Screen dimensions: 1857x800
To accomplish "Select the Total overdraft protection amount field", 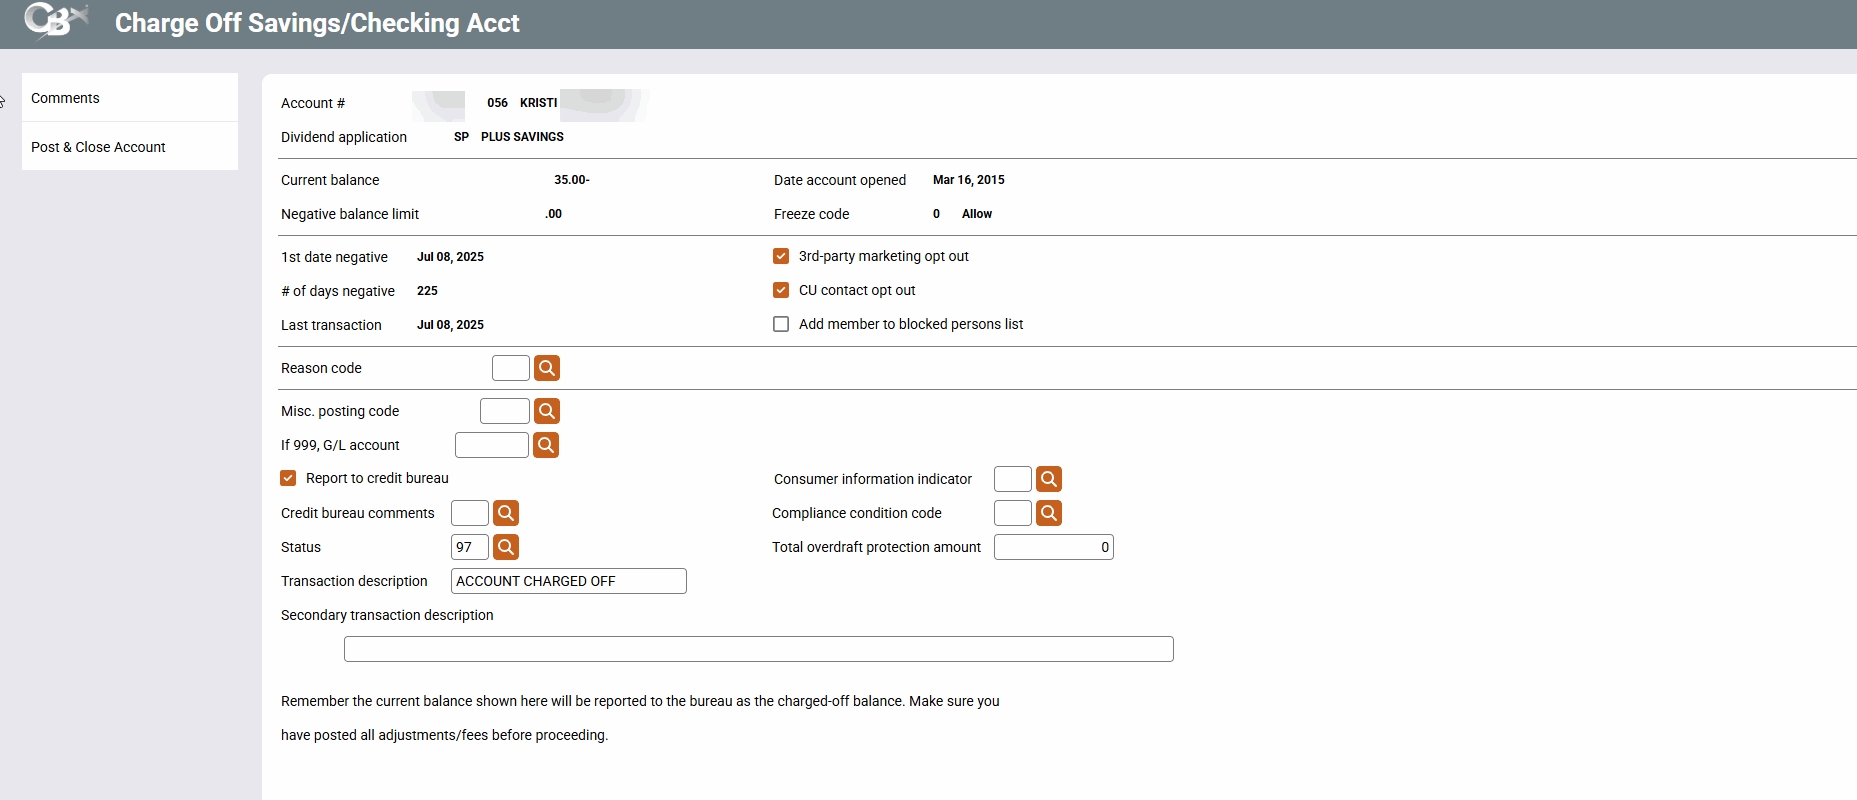I will [x=1053, y=547].
